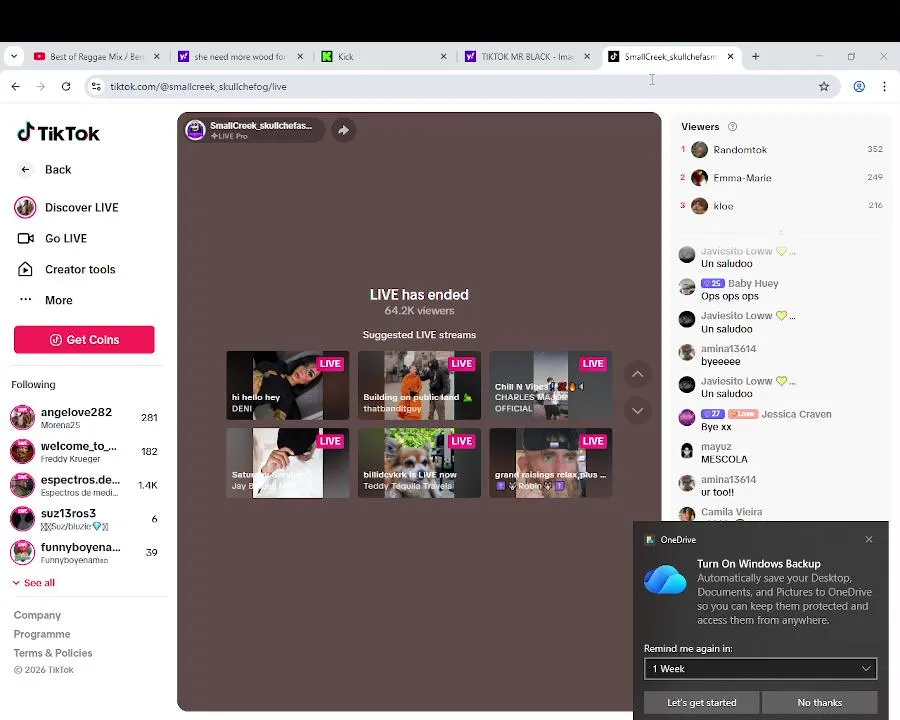The width and height of the screenshot is (900, 720).
Task: Open welcome_to_ Freddy Krueger following row
Action: [x=84, y=451]
